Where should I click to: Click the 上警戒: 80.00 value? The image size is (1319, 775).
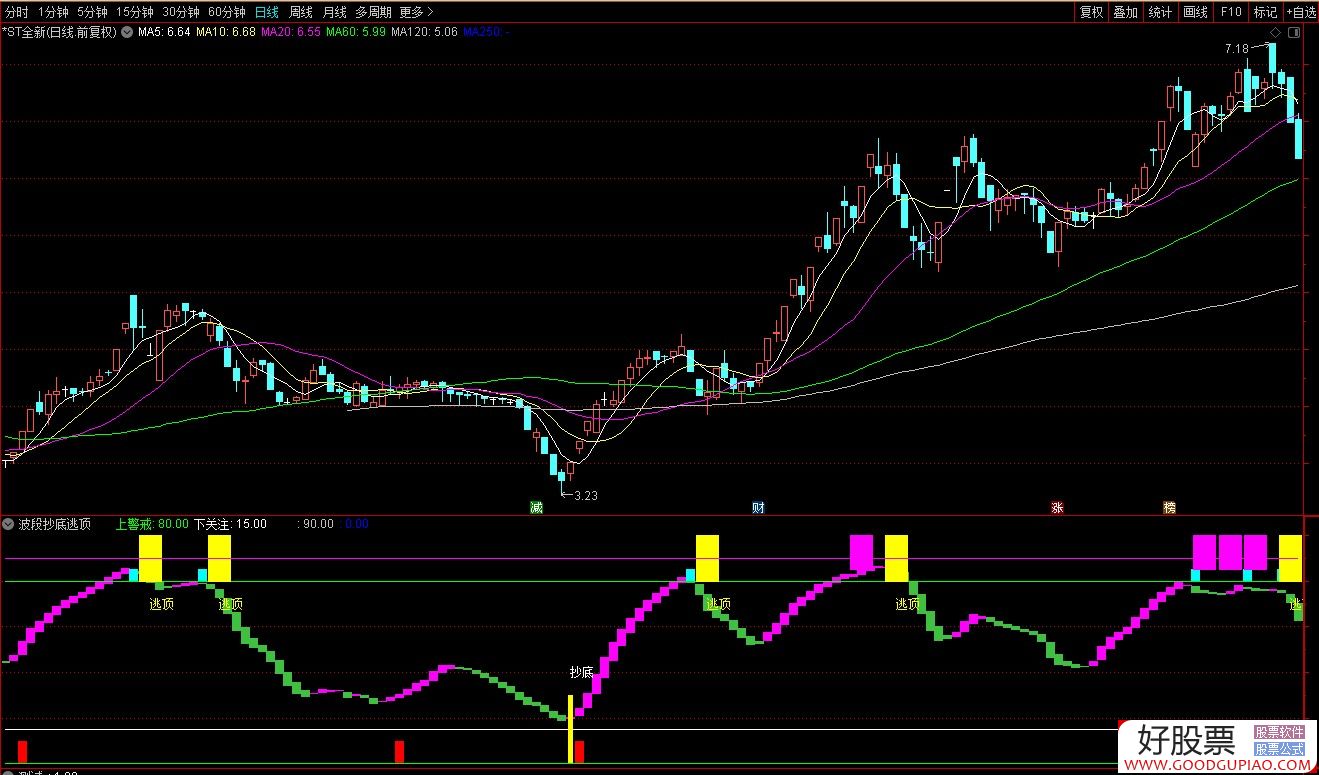pyautogui.click(x=153, y=523)
